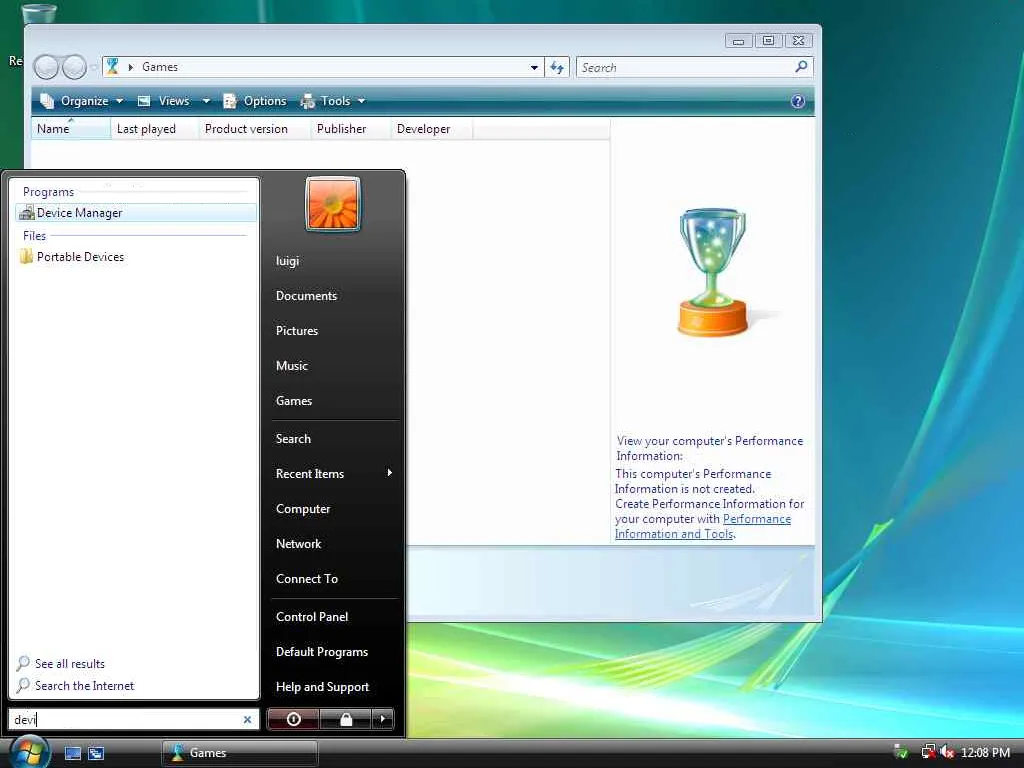Click the Forward navigation button
Viewport: 1024px width, 768px height.
pyautogui.click(x=74, y=67)
